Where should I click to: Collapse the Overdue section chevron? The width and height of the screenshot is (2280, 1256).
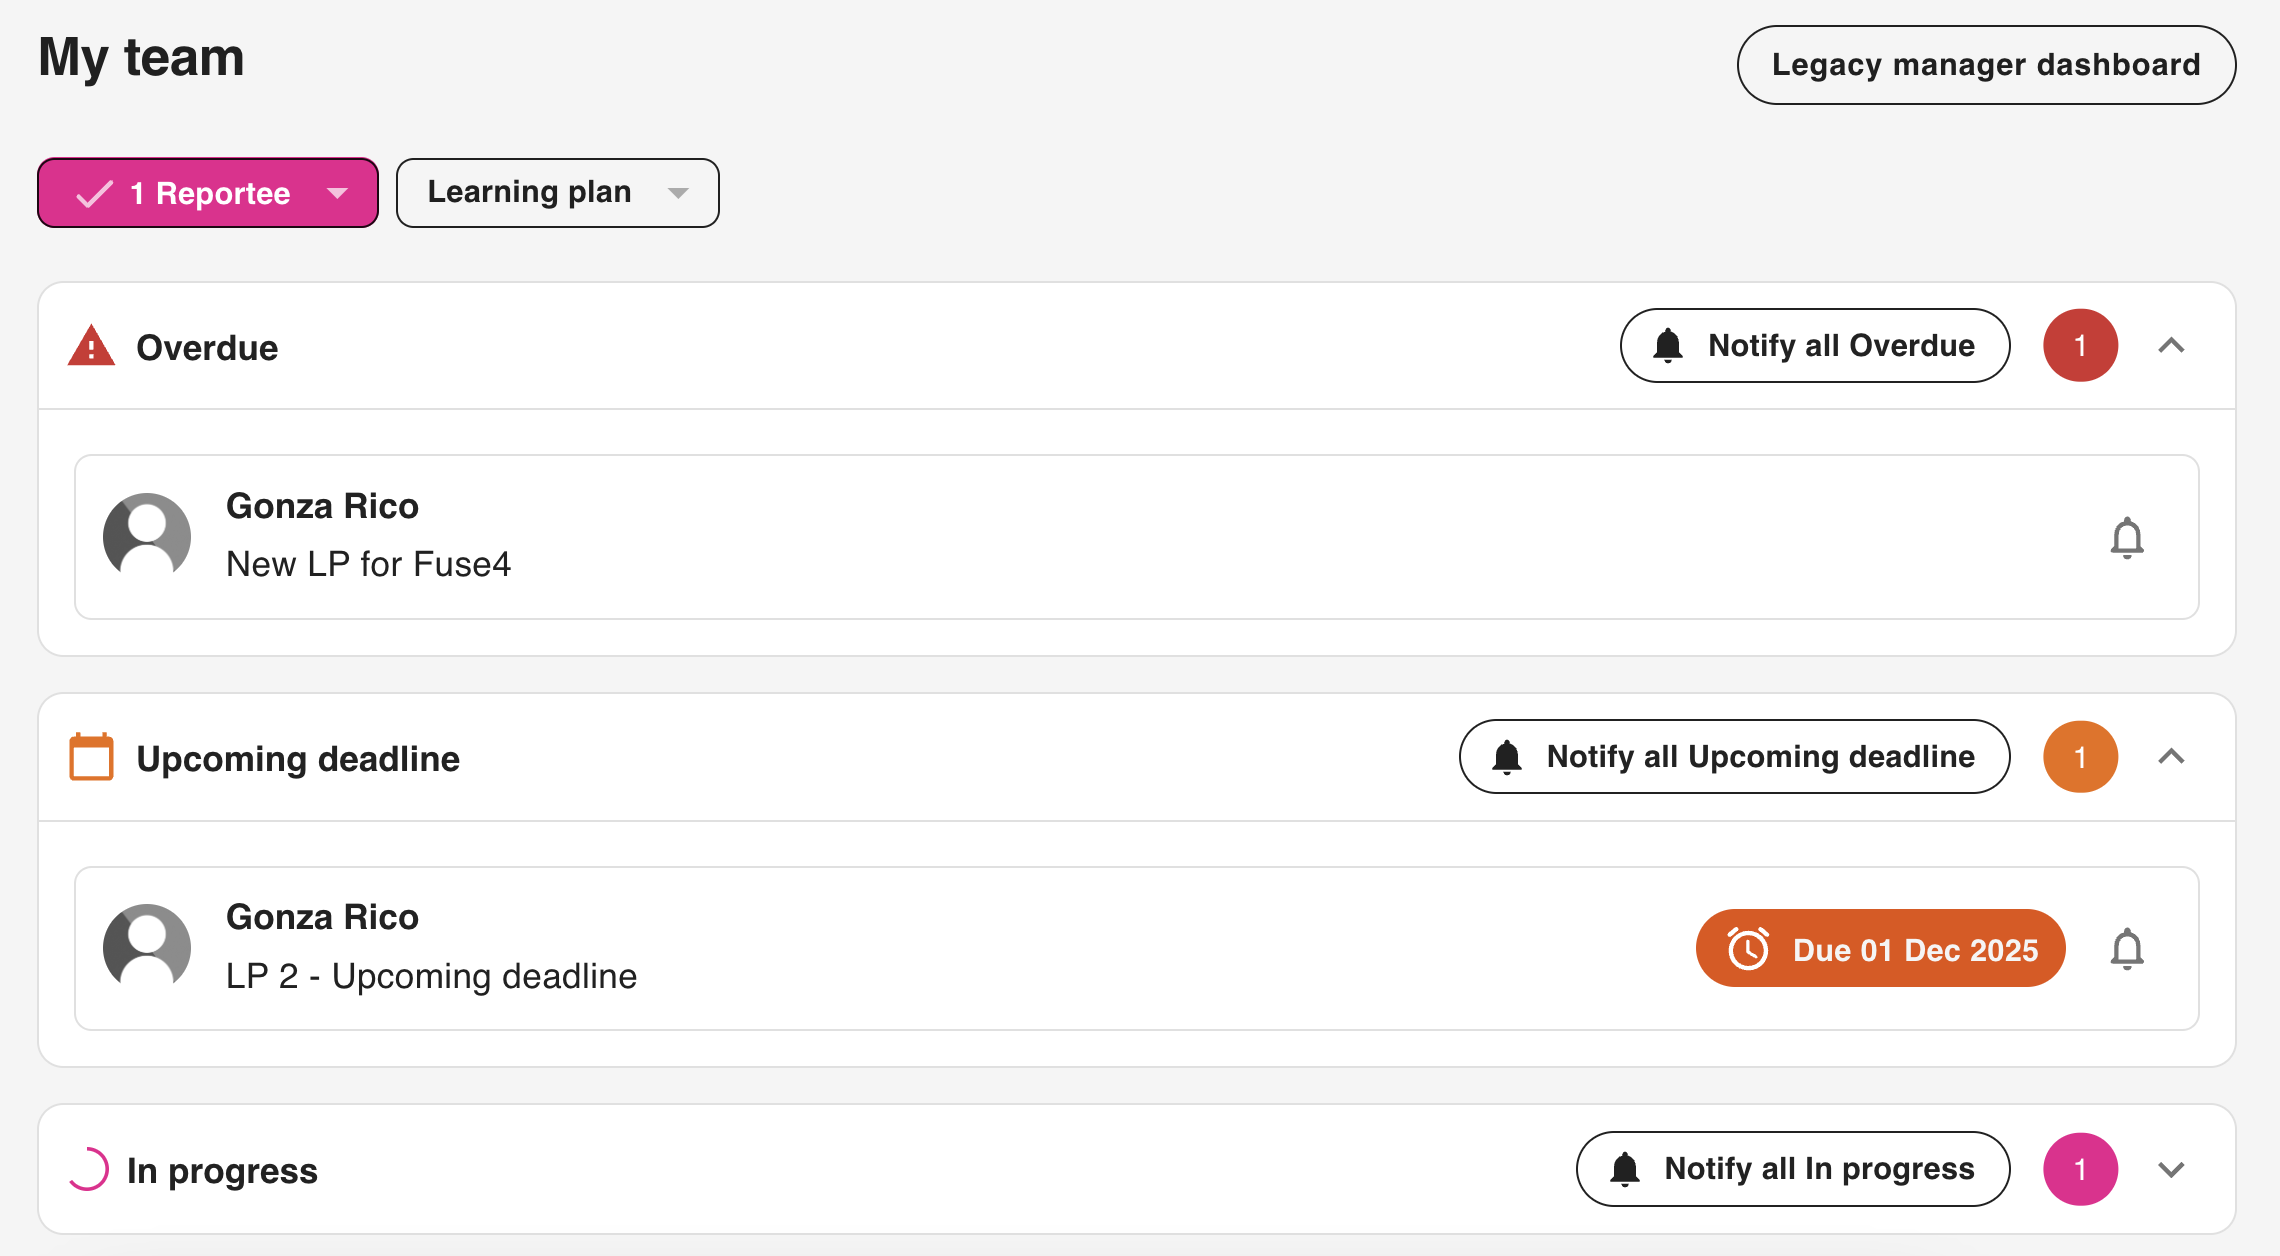2171,346
